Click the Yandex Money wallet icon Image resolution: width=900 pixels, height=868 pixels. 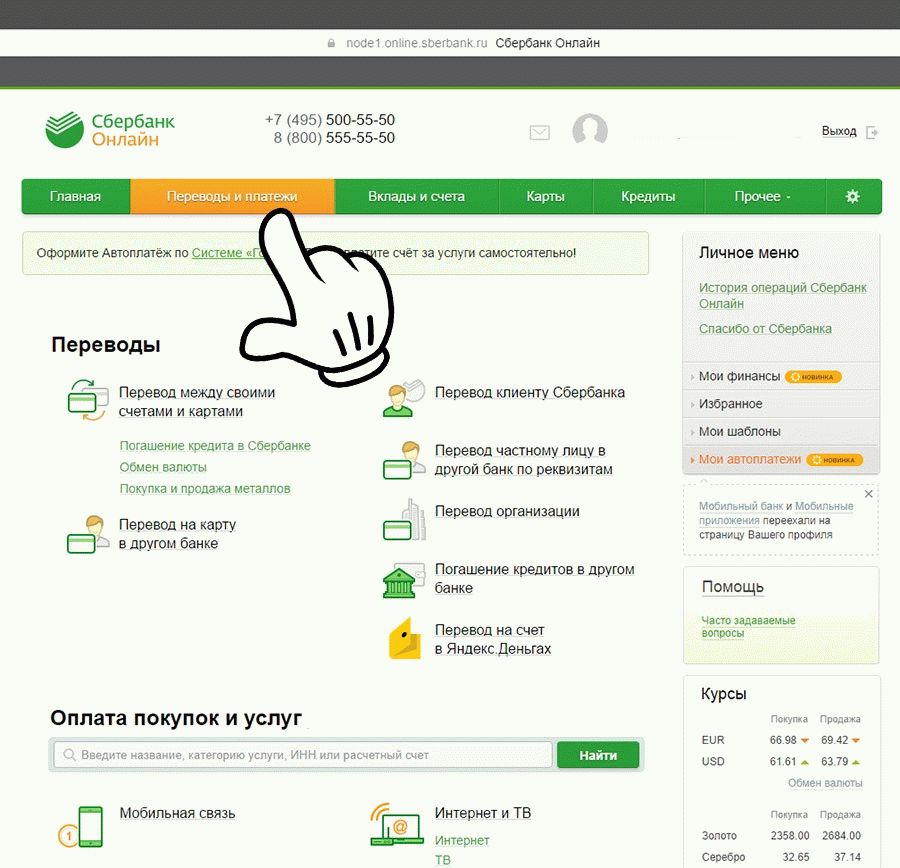point(404,639)
